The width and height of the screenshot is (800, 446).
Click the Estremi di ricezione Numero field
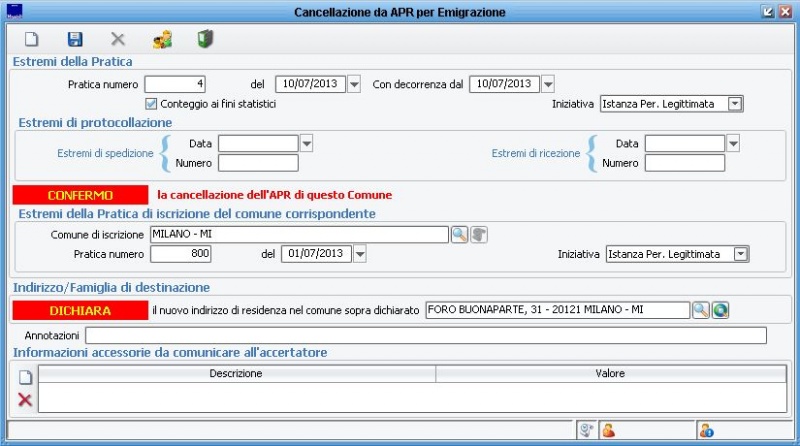[x=685, y=163]
